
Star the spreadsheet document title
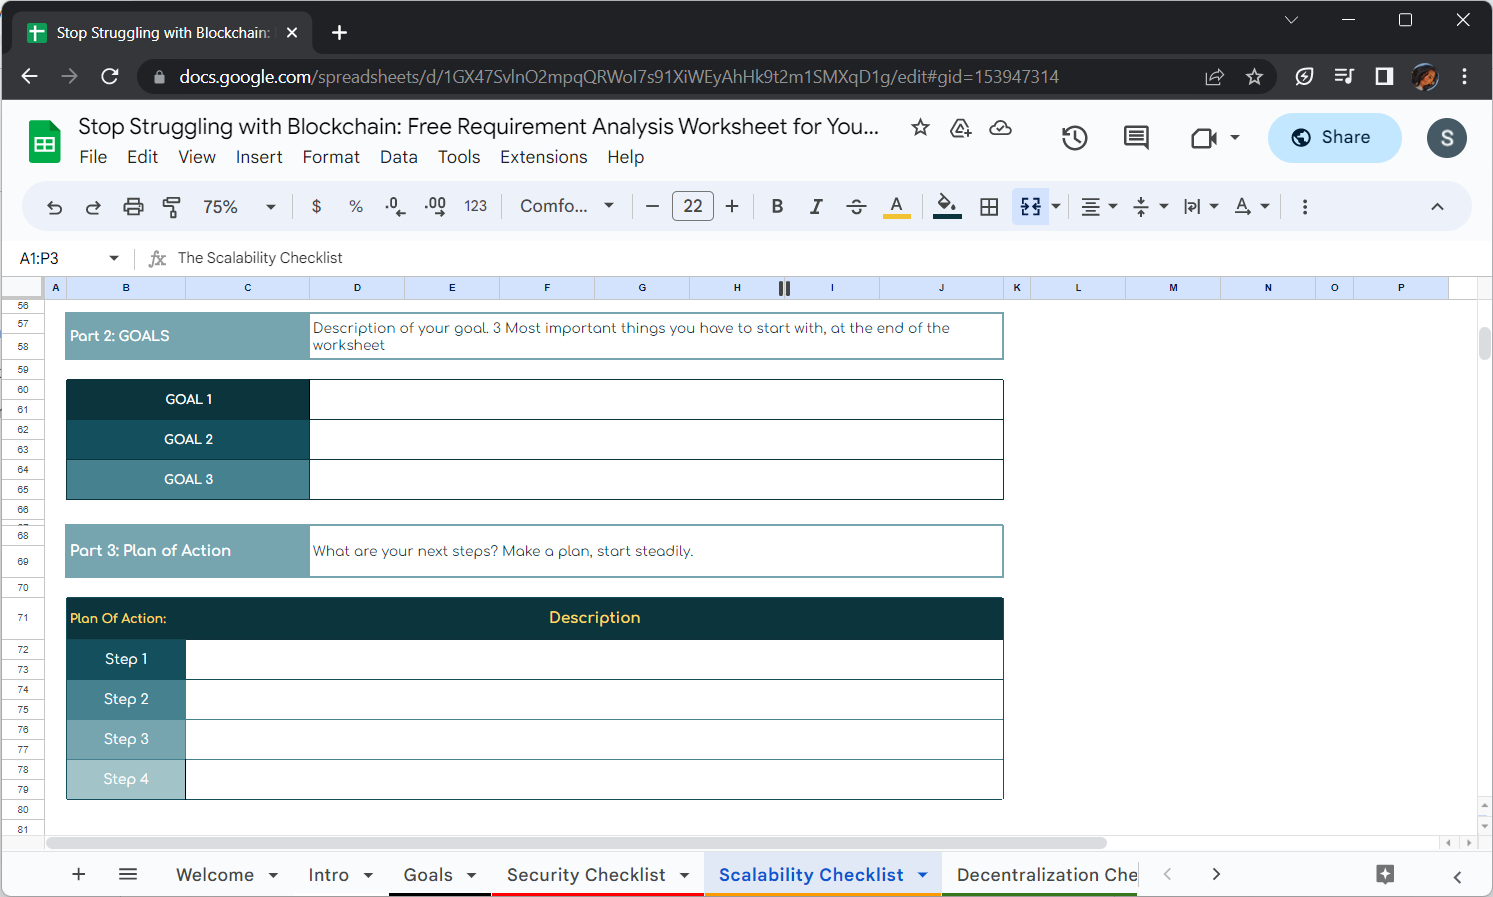coord(920,127)
